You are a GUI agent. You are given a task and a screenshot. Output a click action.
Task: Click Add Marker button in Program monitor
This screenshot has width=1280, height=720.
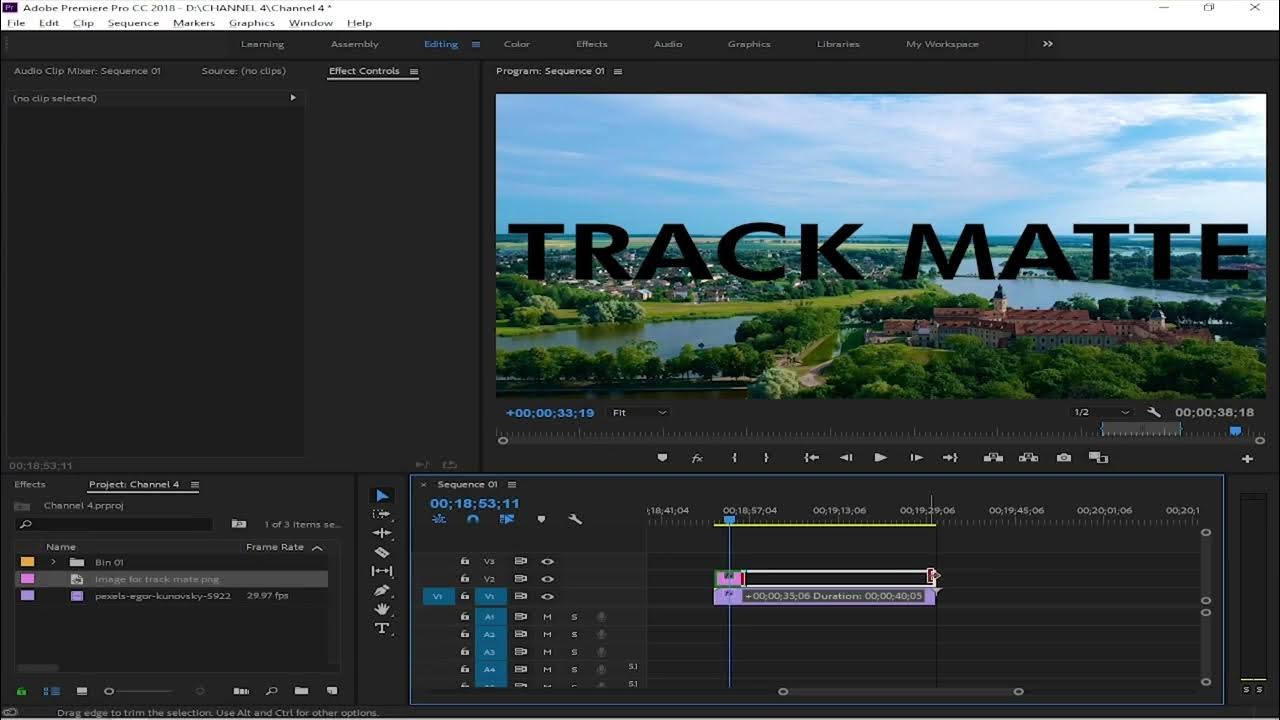(662, 457)
